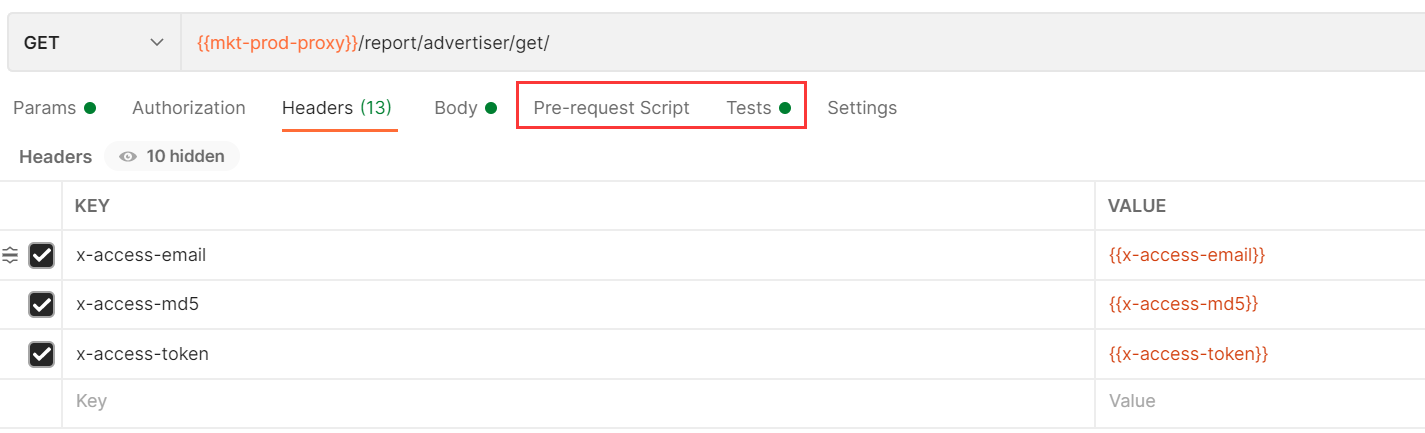The image size is (1425, 433).
Task: Click the x-access-md5 key cell
Action: [578, 304]
